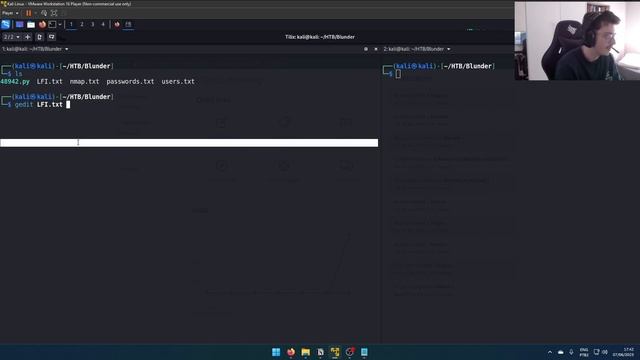Image resolution: width=640 pixels, height=360 pixels.
Task: Click the white highlighted bar in terminal 1
Action: coord(189,143)
